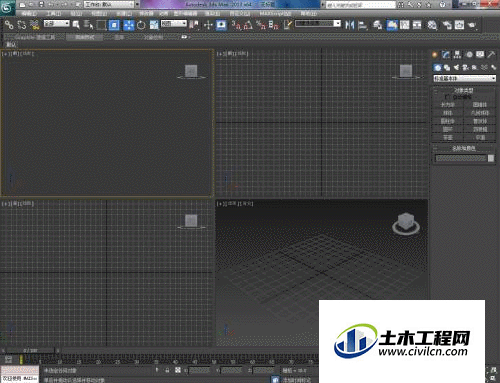Open the Standard Primitives category dropdown
Viewport: 500px width, 383px height.
(464, 78)
